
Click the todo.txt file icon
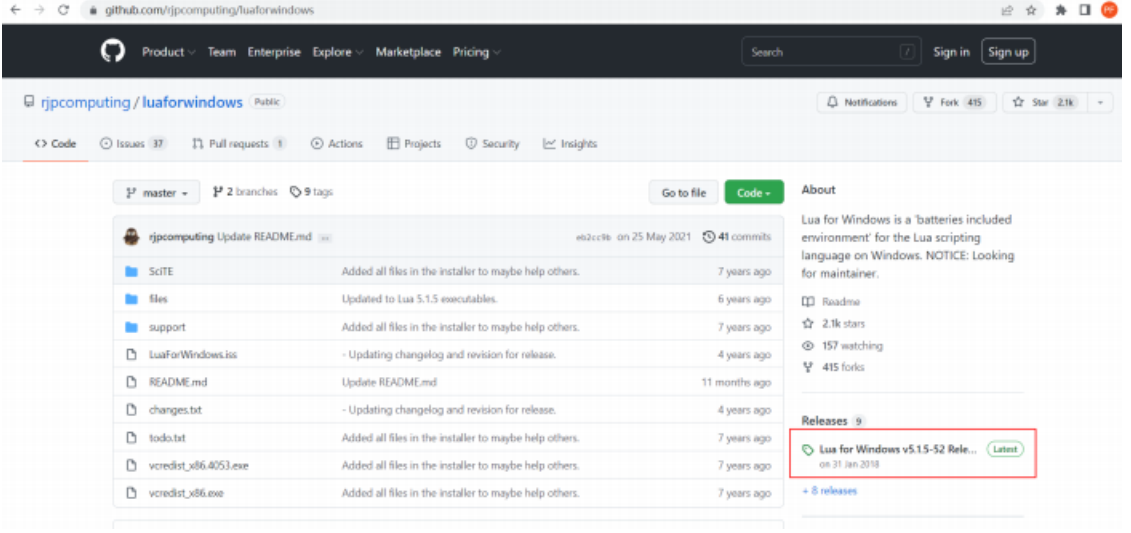[x=131, y=438]
